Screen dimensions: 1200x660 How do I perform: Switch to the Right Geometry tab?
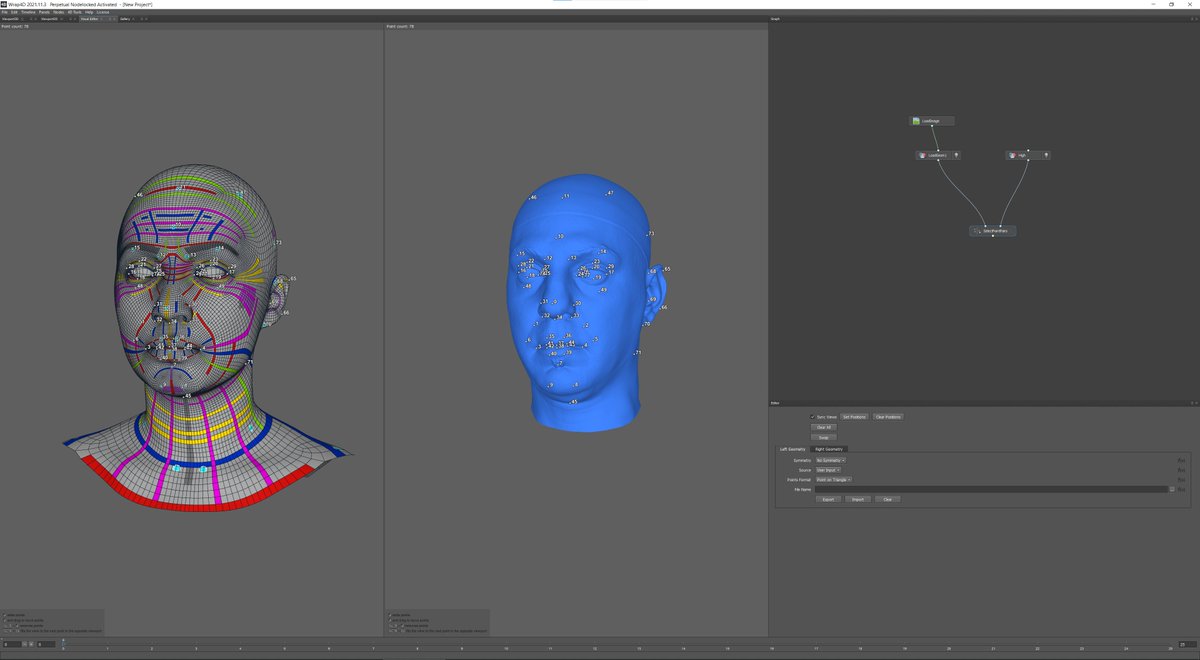click(829, 449)
